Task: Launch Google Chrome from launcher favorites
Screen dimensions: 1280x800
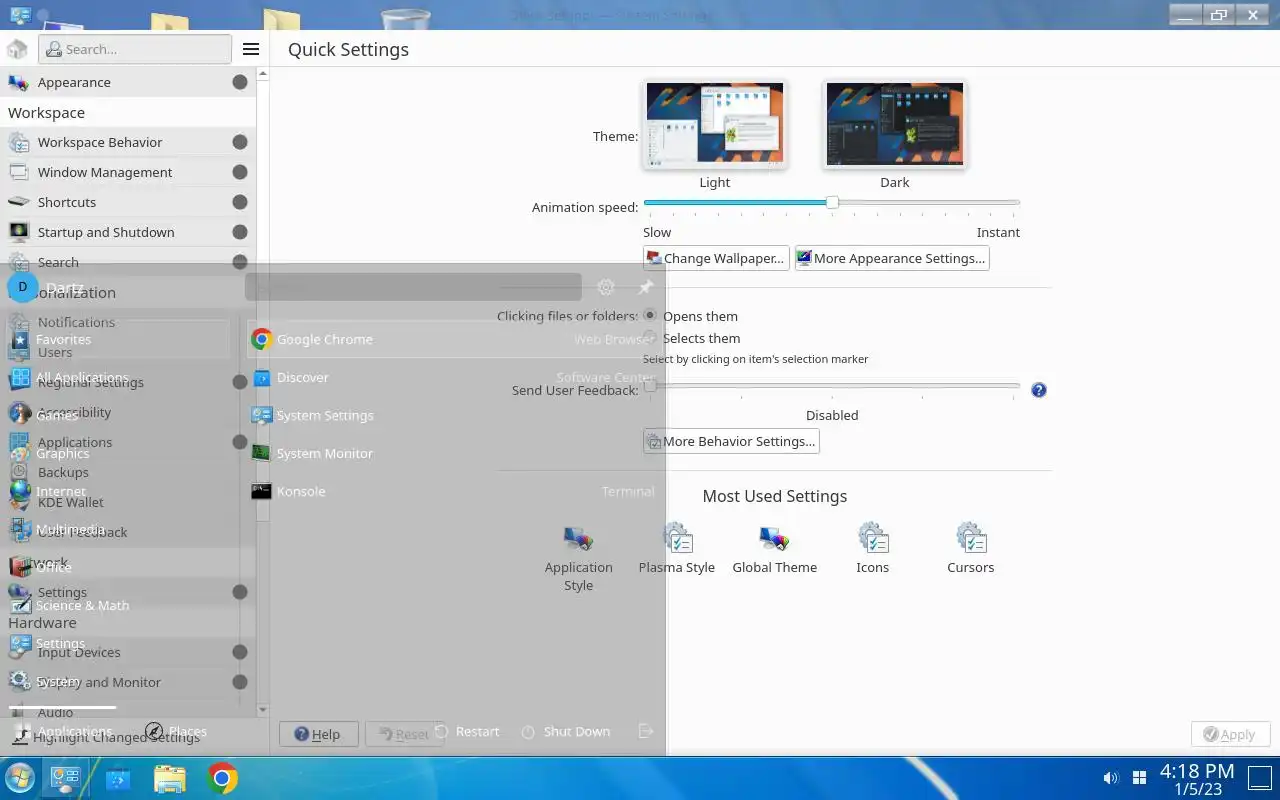Action: (x=454, y=339)
